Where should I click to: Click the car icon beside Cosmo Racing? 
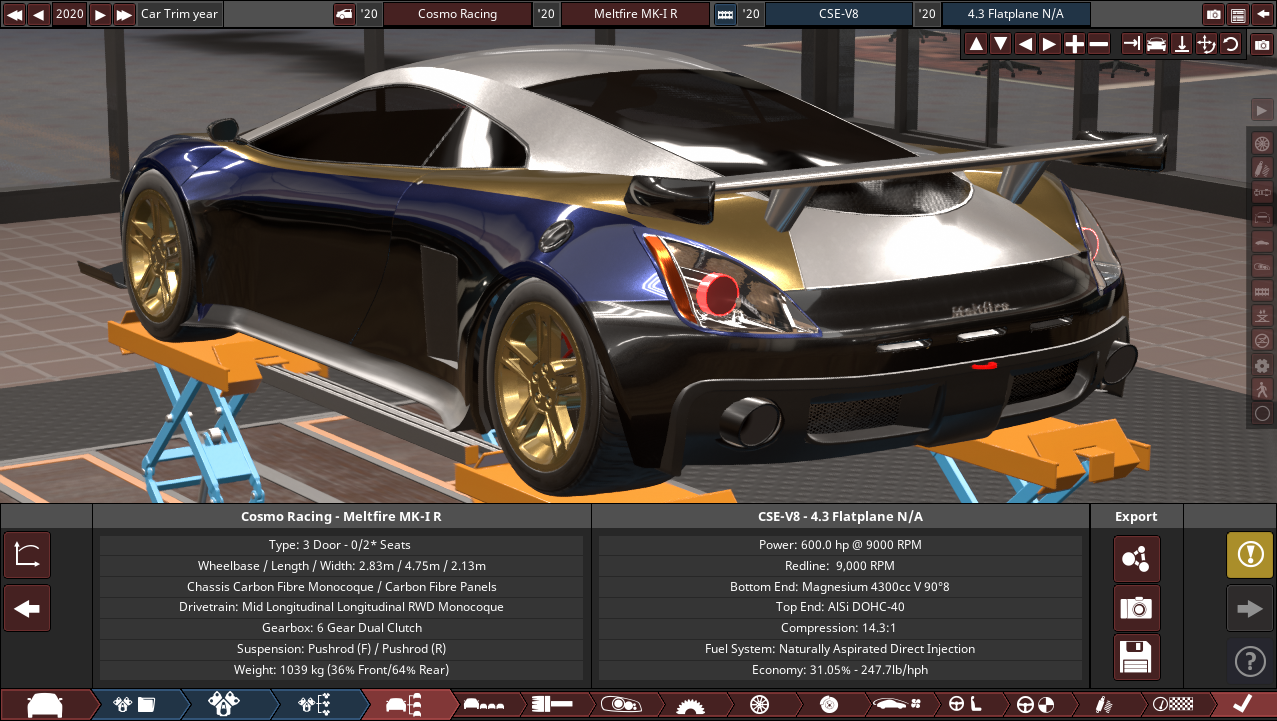pyautogui.click(x=344, y=14)
